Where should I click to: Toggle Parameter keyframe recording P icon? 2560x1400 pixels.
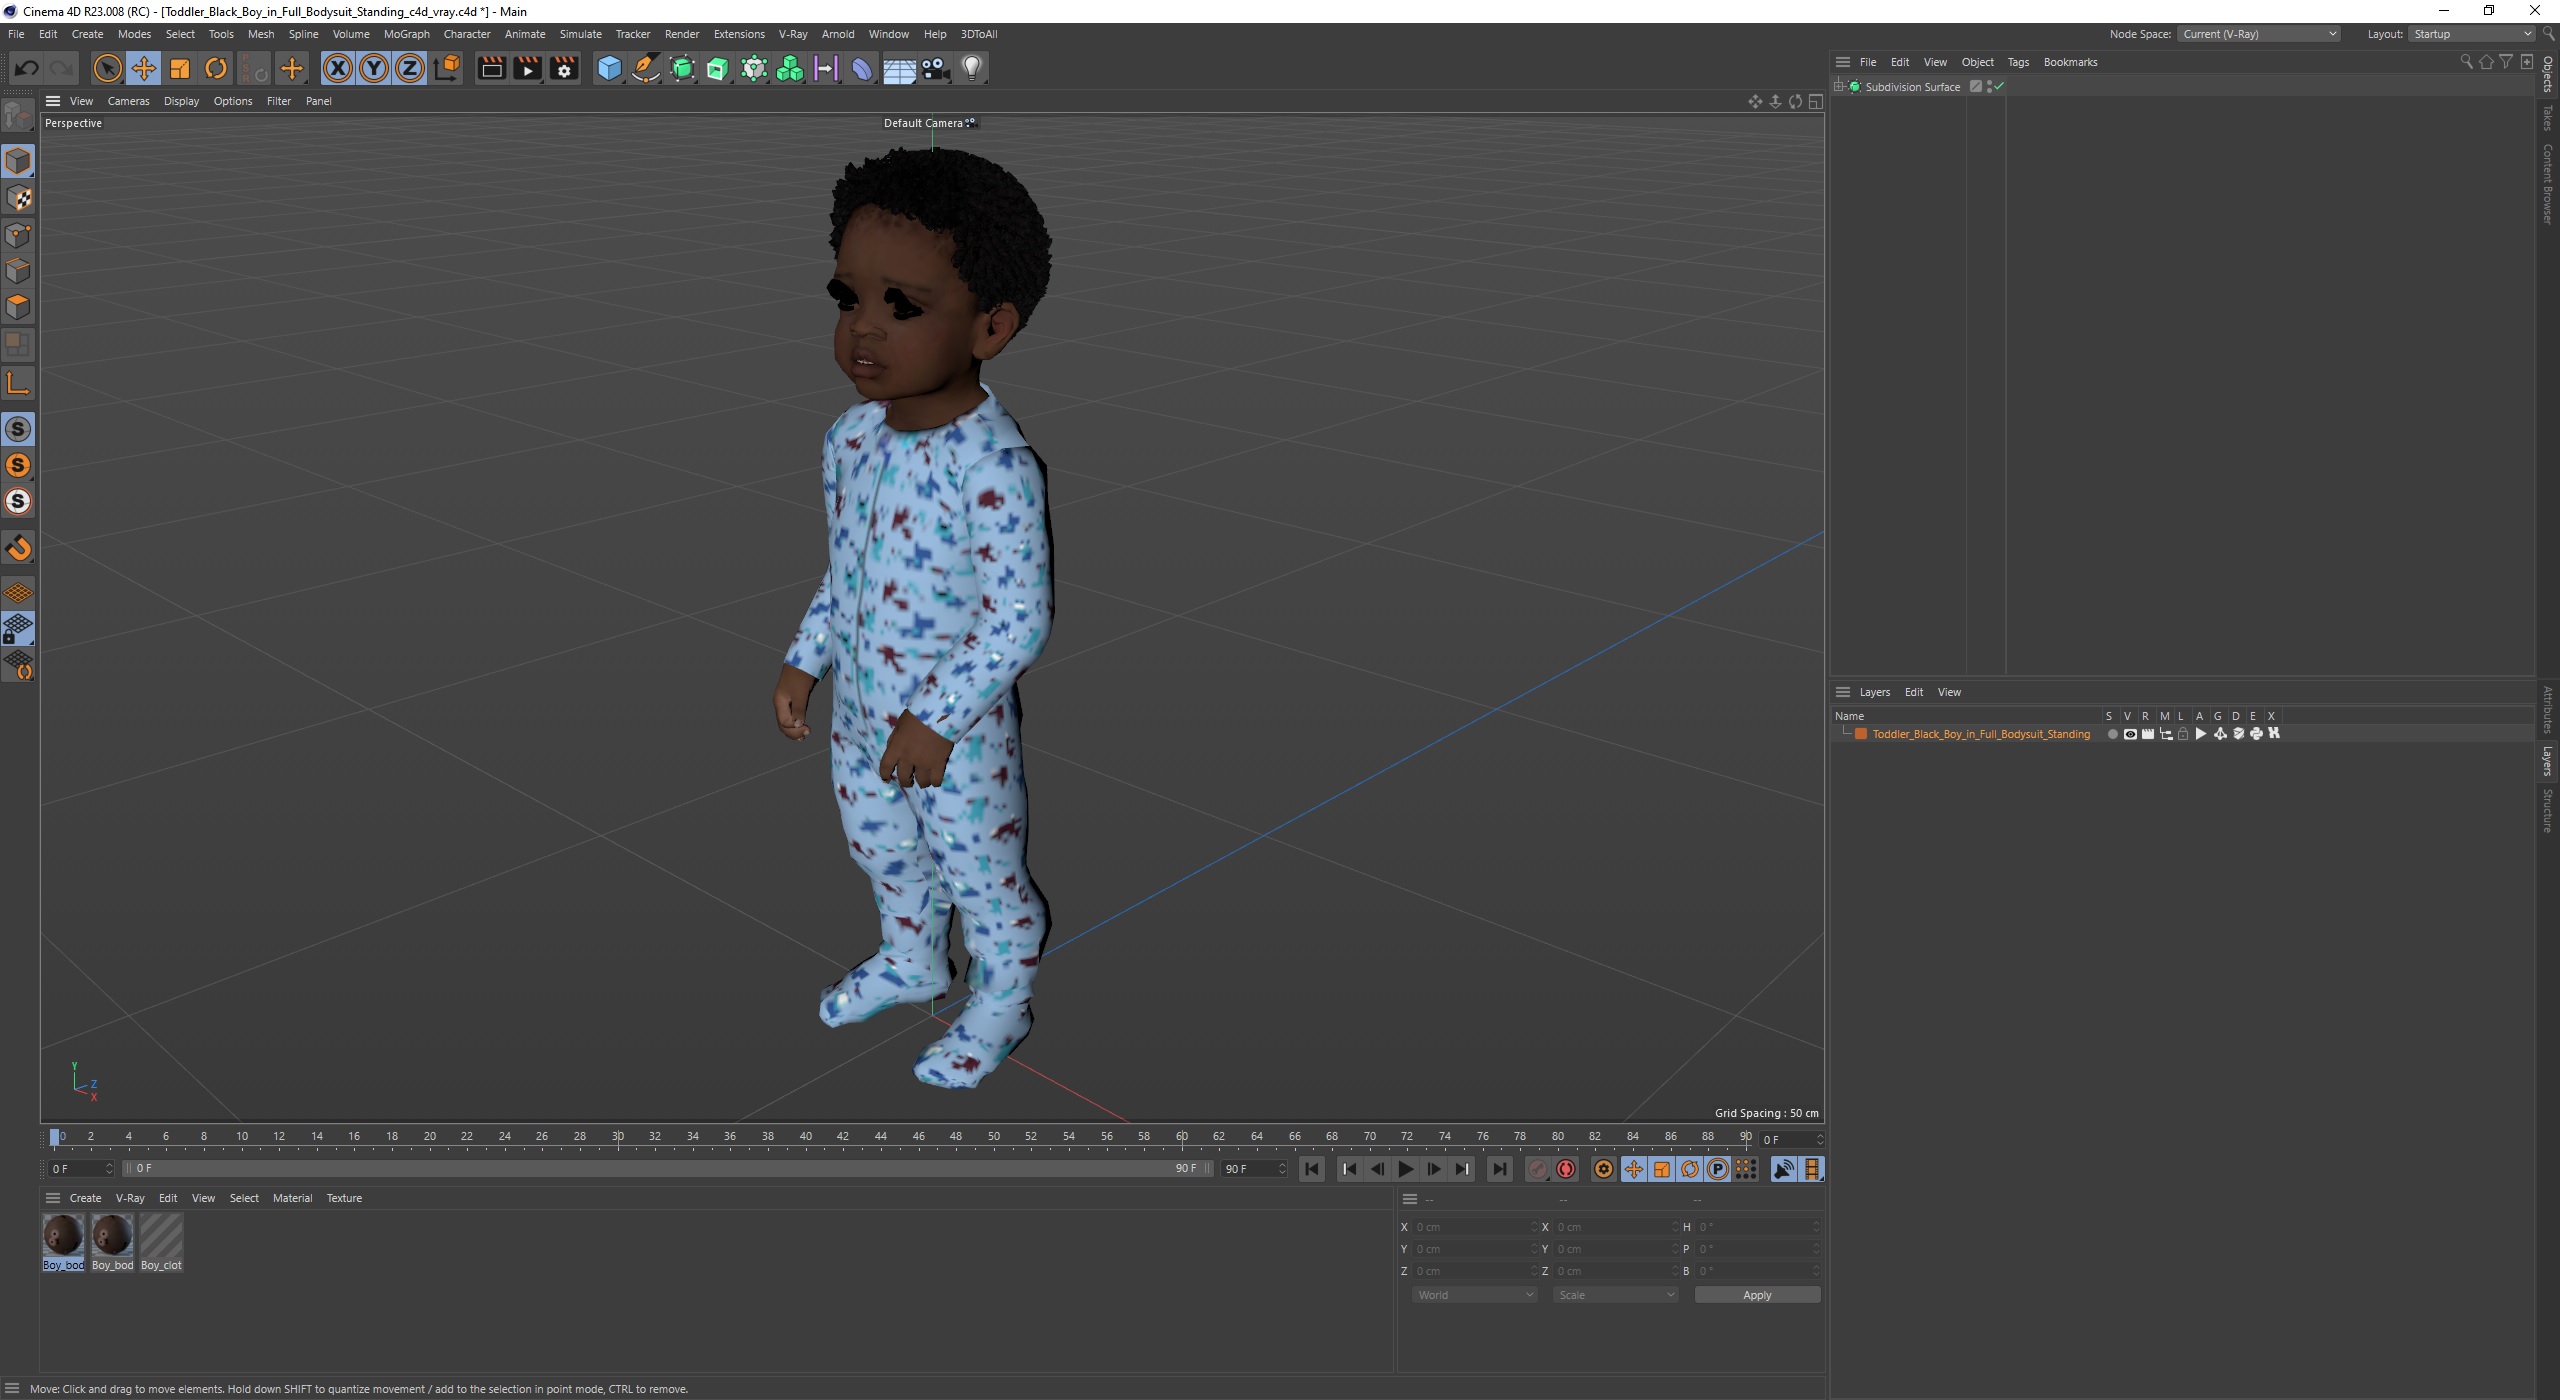tap(1718, 1169)
